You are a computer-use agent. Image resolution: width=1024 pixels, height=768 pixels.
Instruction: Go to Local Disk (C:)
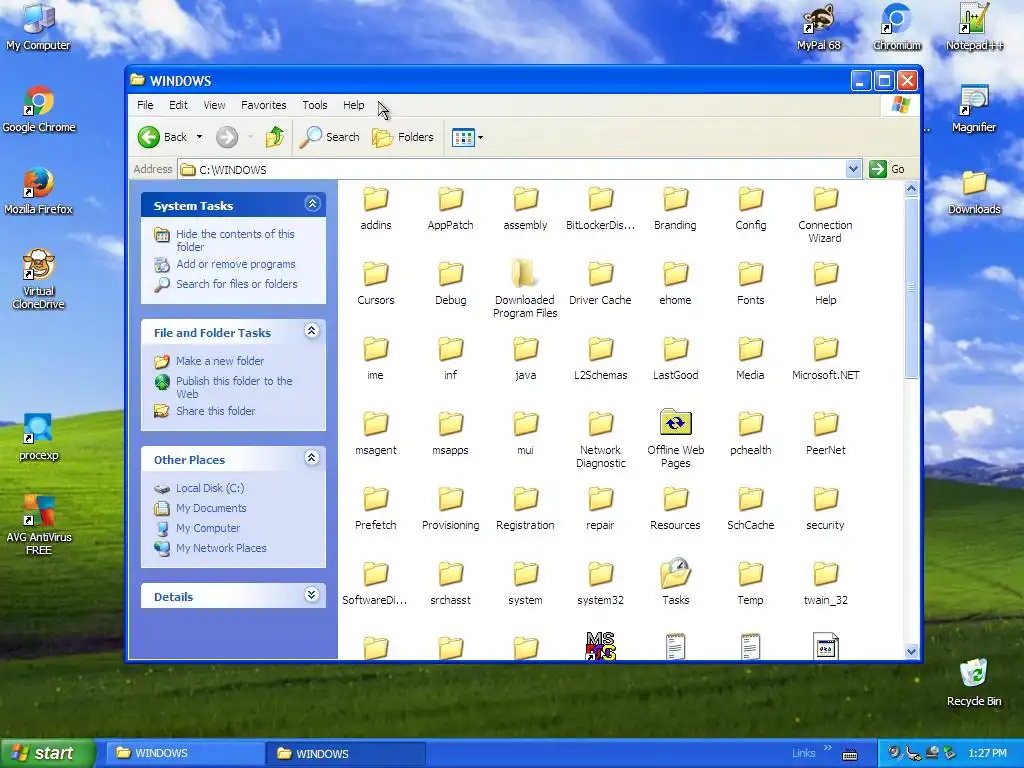pos(210,488)
